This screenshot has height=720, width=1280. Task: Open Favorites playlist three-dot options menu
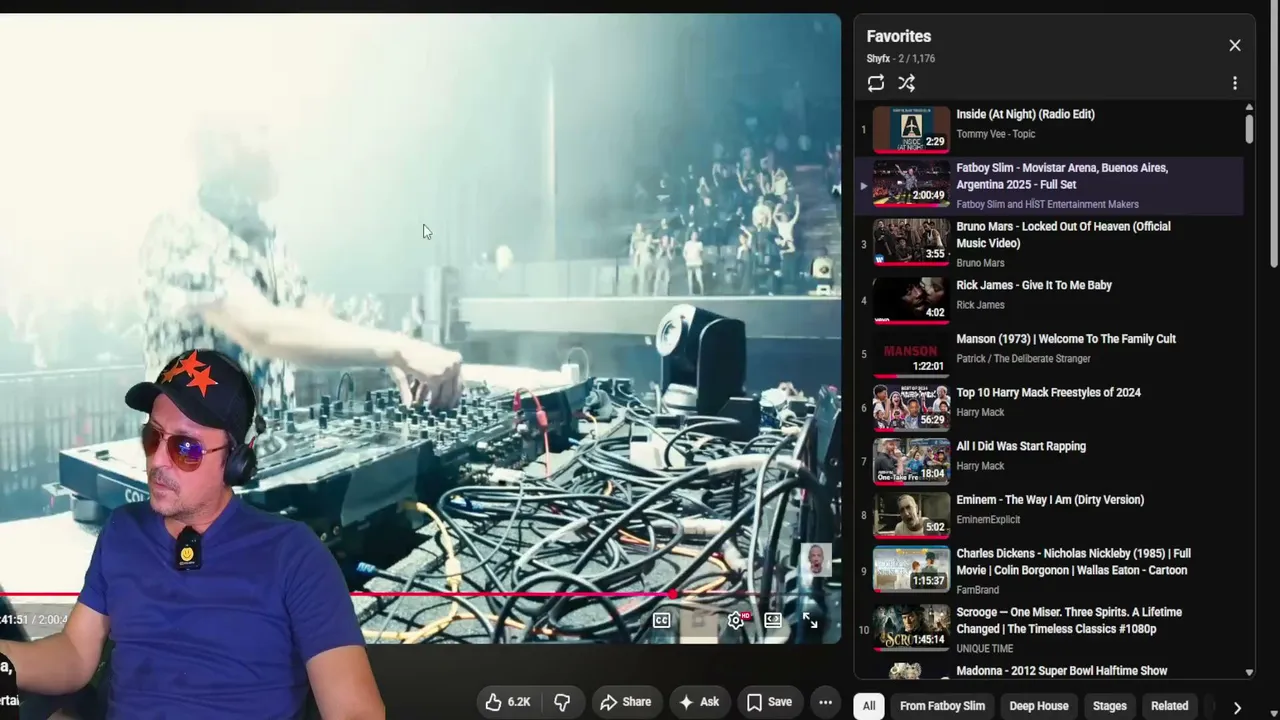click(1235, 83)
